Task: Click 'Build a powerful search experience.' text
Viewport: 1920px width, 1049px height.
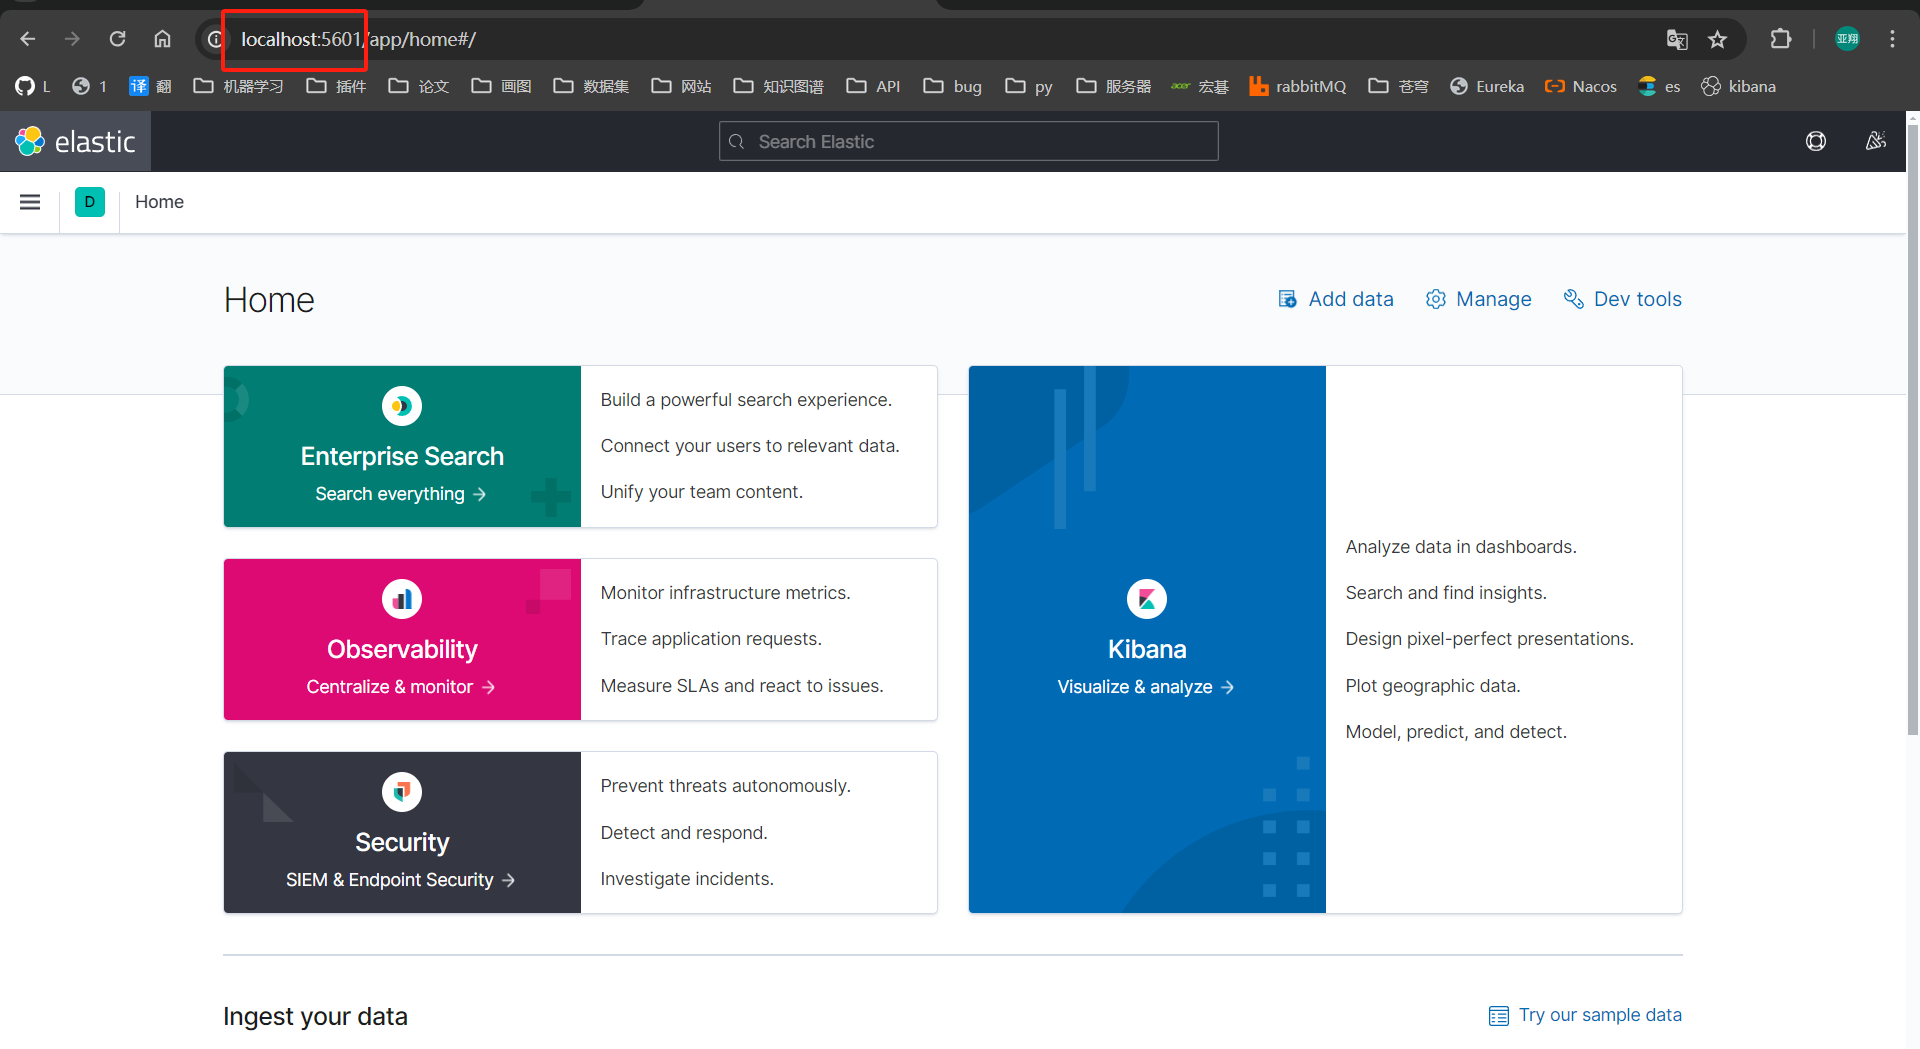Action: (746, 400)
